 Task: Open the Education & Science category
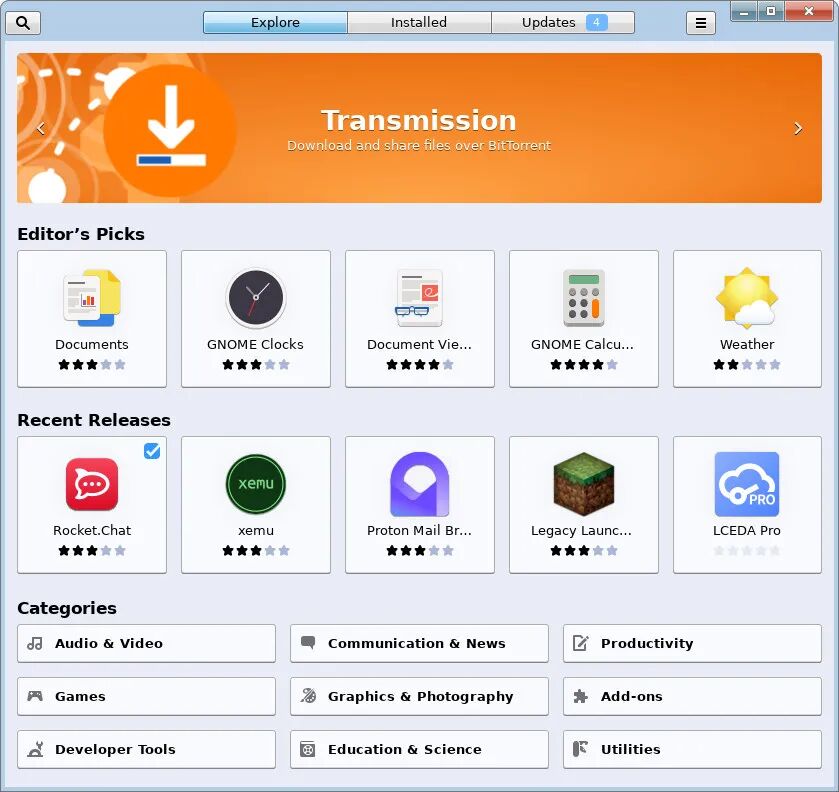[x=420, y=749]
